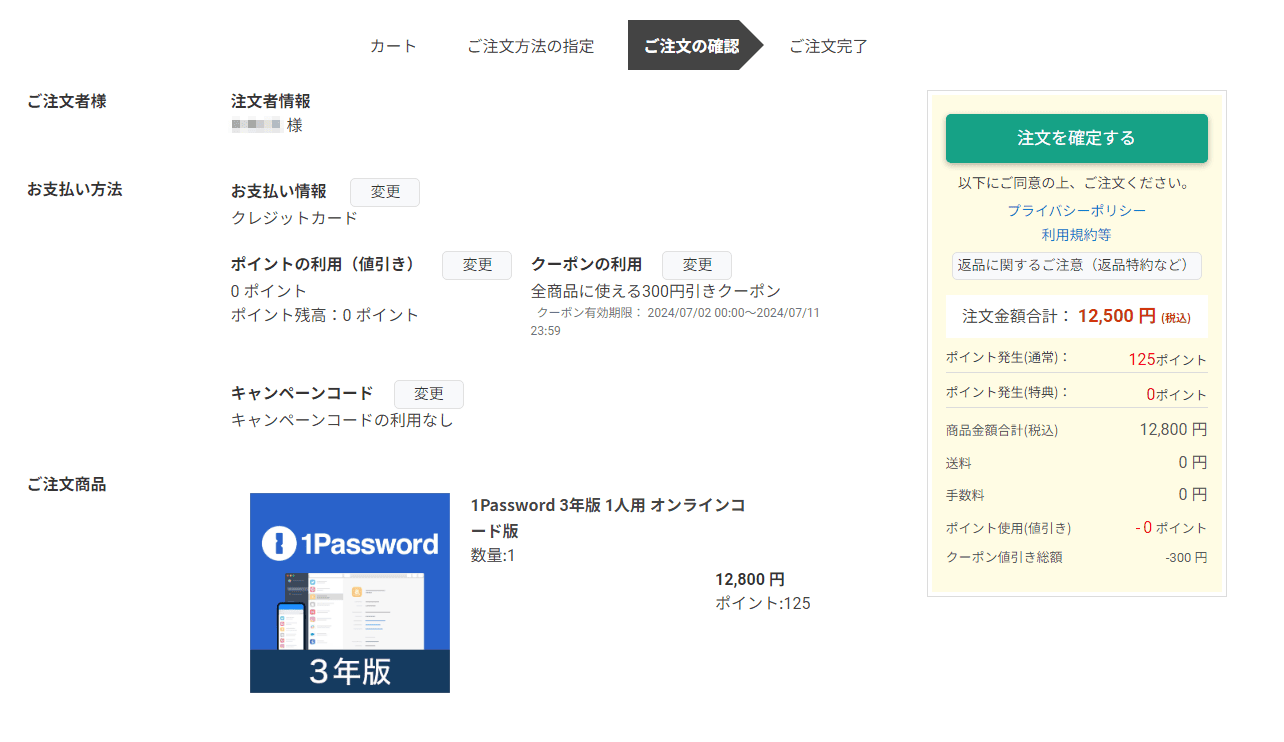The height and width of the screenshot is (742, 1284).
Task: Change クーポンの利用 coupon selection
Action: (x=697, y=265)
